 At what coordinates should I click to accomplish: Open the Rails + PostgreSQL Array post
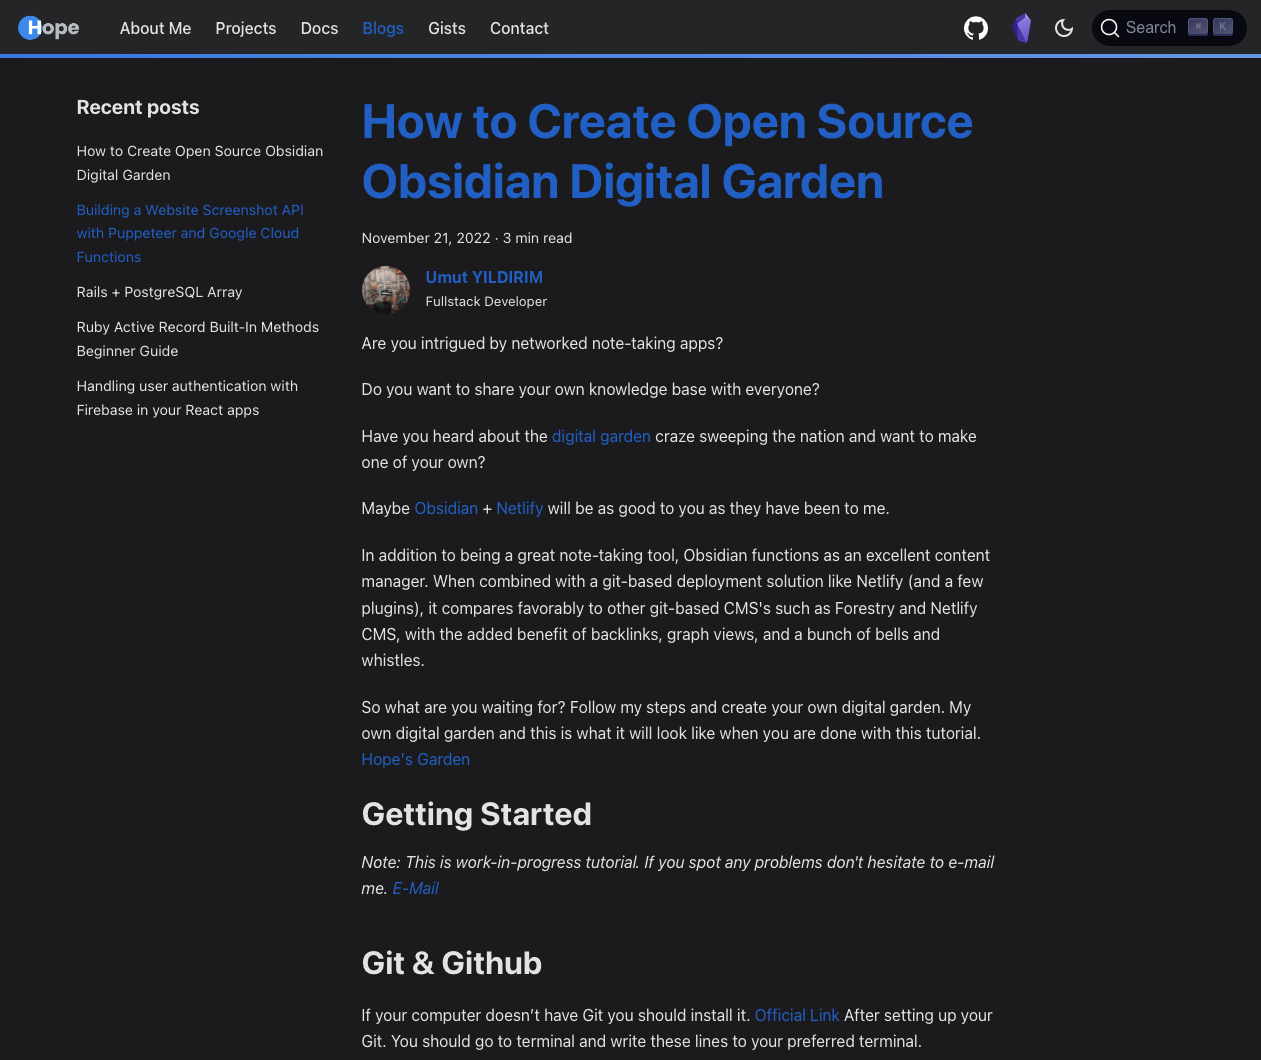pos(160,292)
